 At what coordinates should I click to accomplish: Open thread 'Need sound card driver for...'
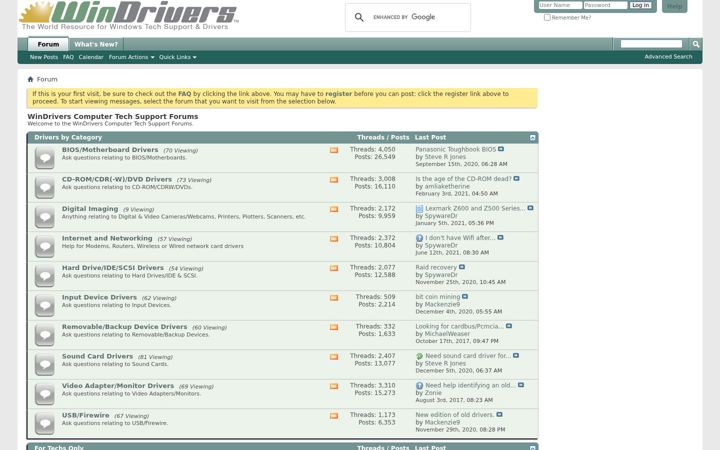tap(468, 356)
